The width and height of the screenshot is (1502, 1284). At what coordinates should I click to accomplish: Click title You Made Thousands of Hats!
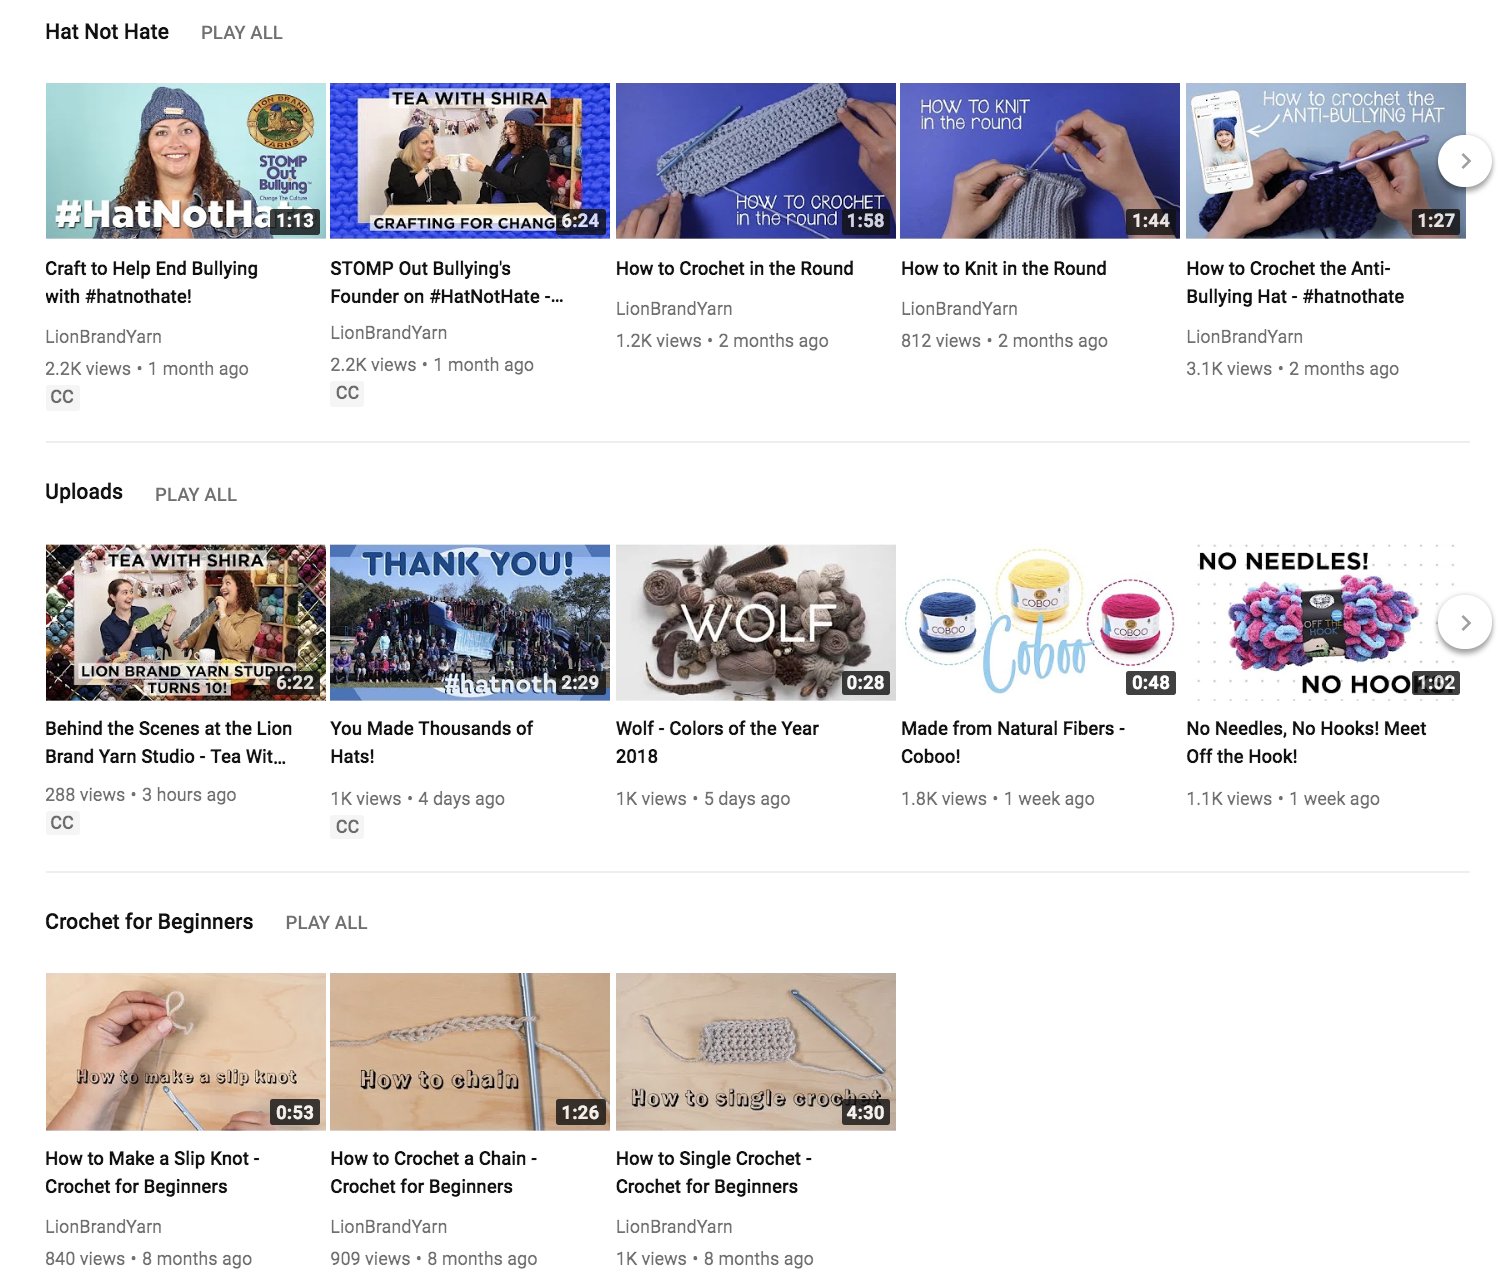[432, 743]
